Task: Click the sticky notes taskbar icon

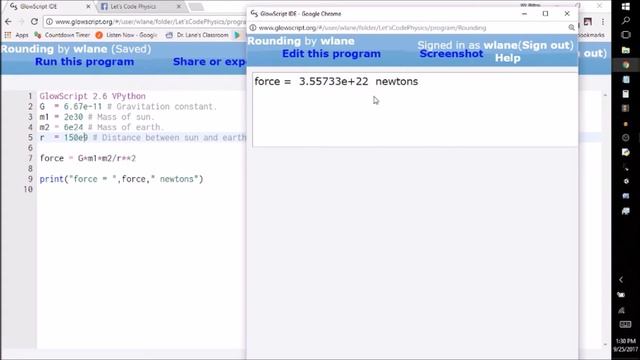Action: pos(626,152)
